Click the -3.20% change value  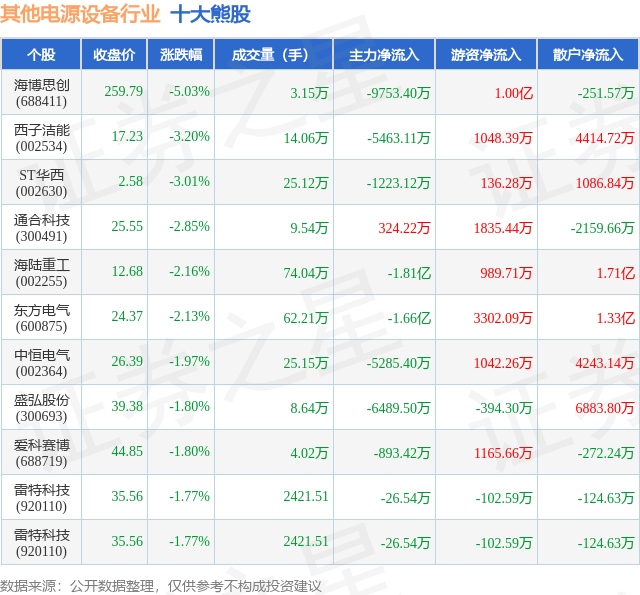pos(189,136)
